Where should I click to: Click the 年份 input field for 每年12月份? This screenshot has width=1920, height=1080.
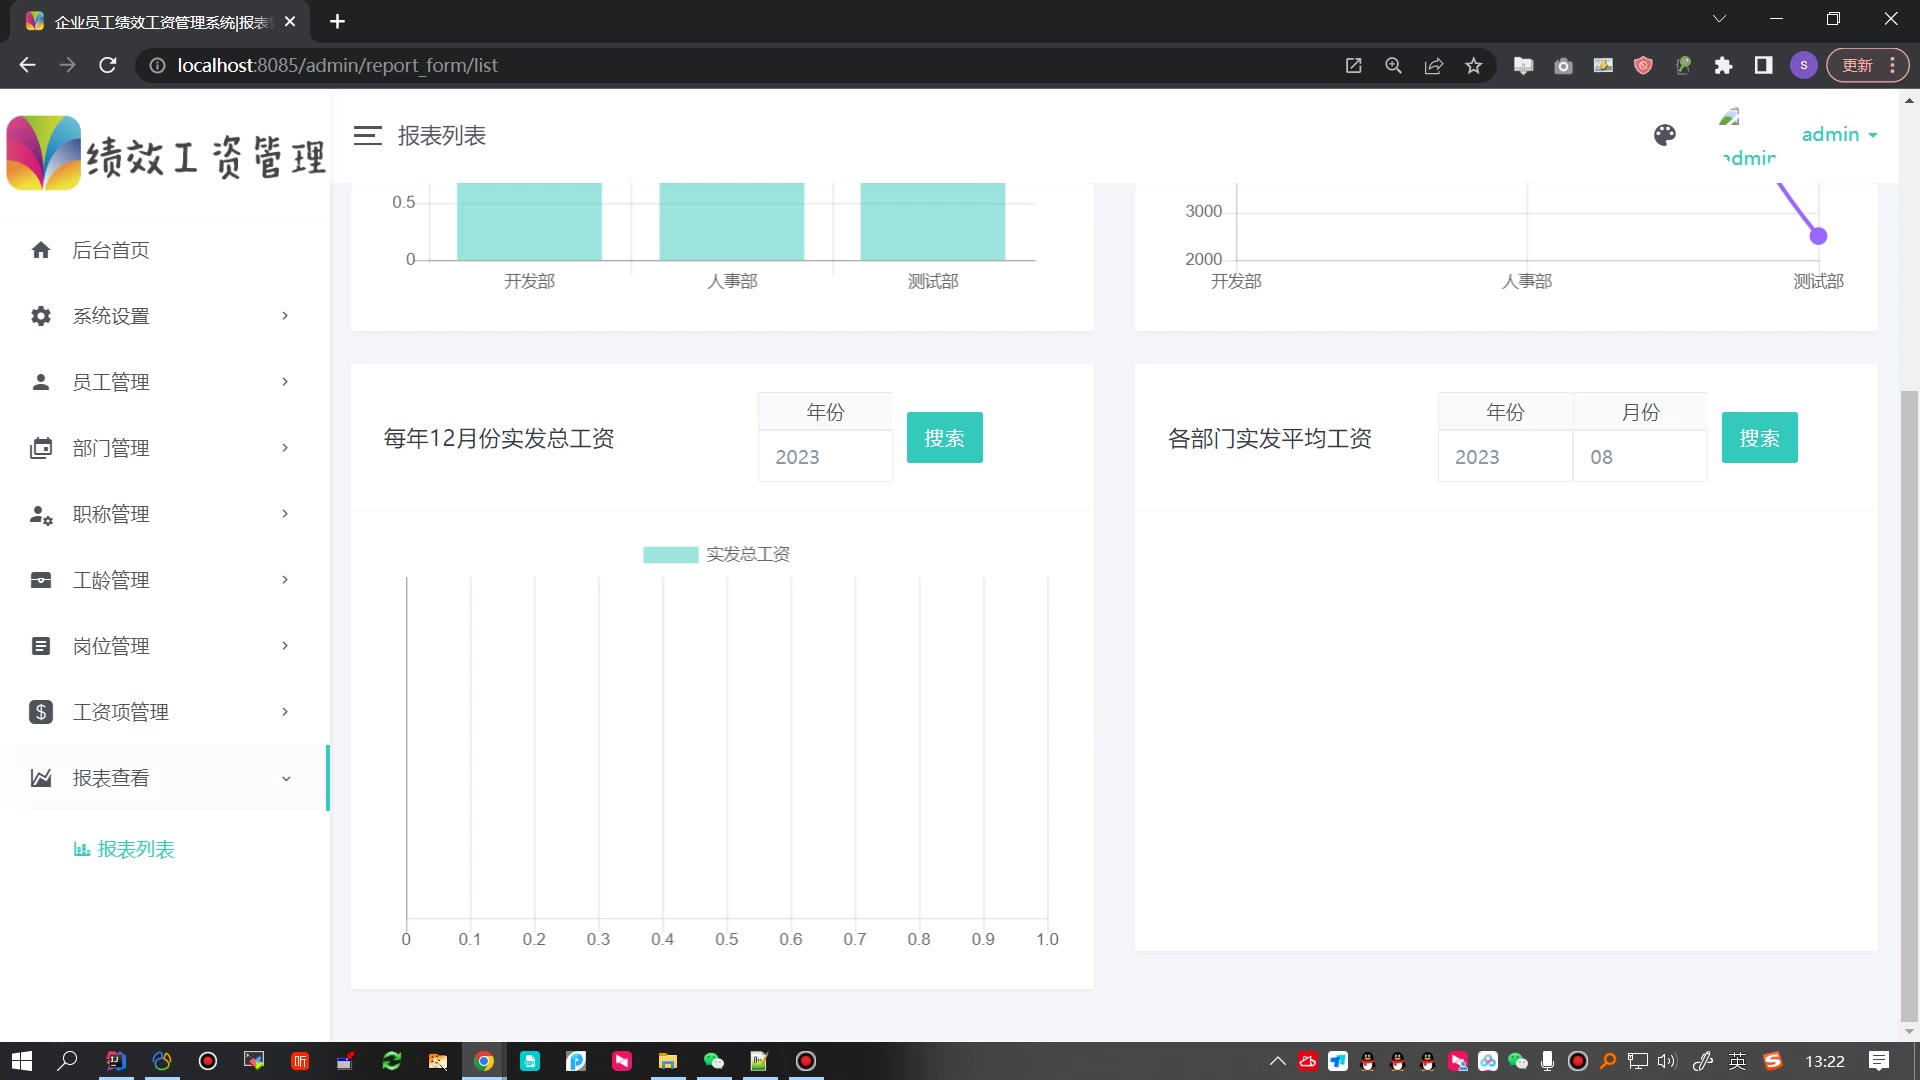[824, 456]
